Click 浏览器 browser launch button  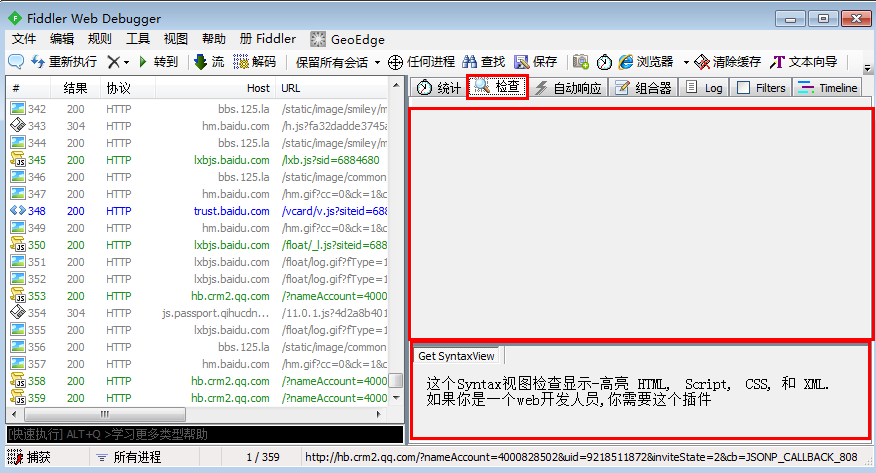(x=646, y=61)
